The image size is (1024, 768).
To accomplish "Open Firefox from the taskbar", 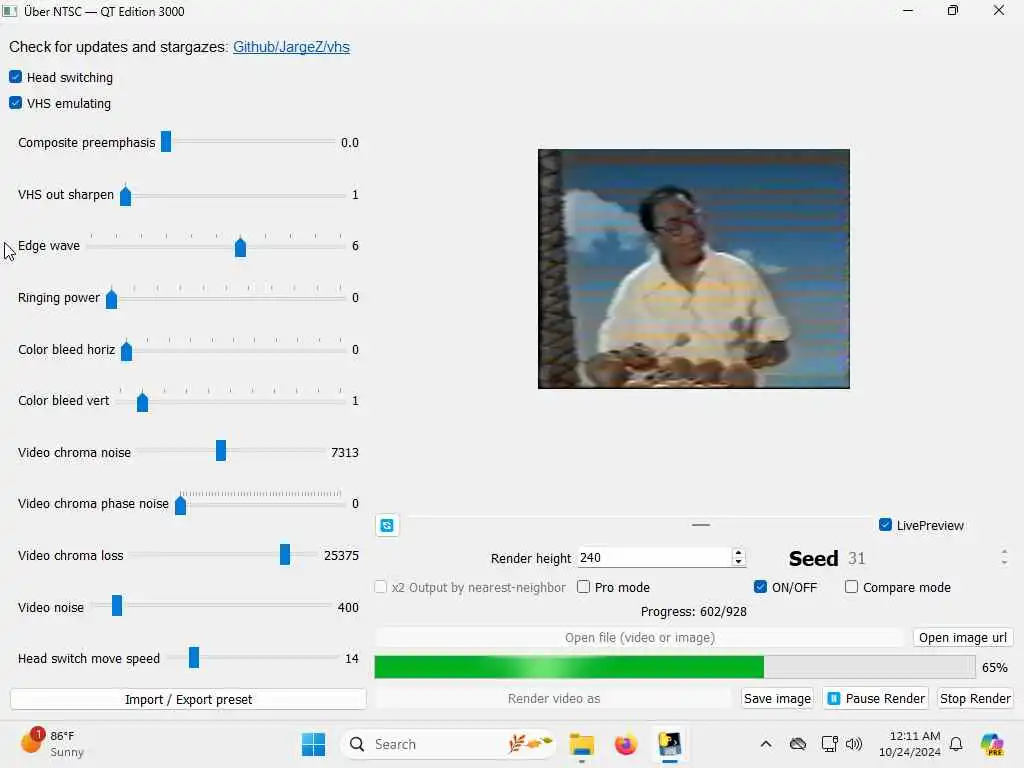I will coord(626,744).
